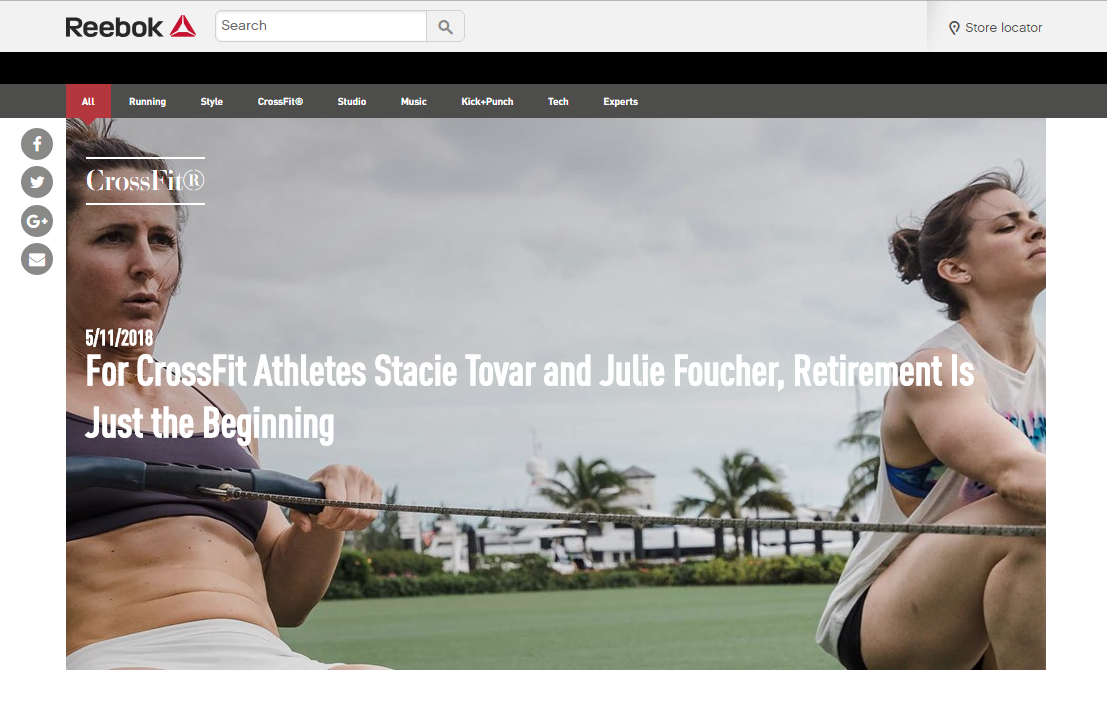Open the Experts category
This screenshot has height=701, width=1107.
621,102
